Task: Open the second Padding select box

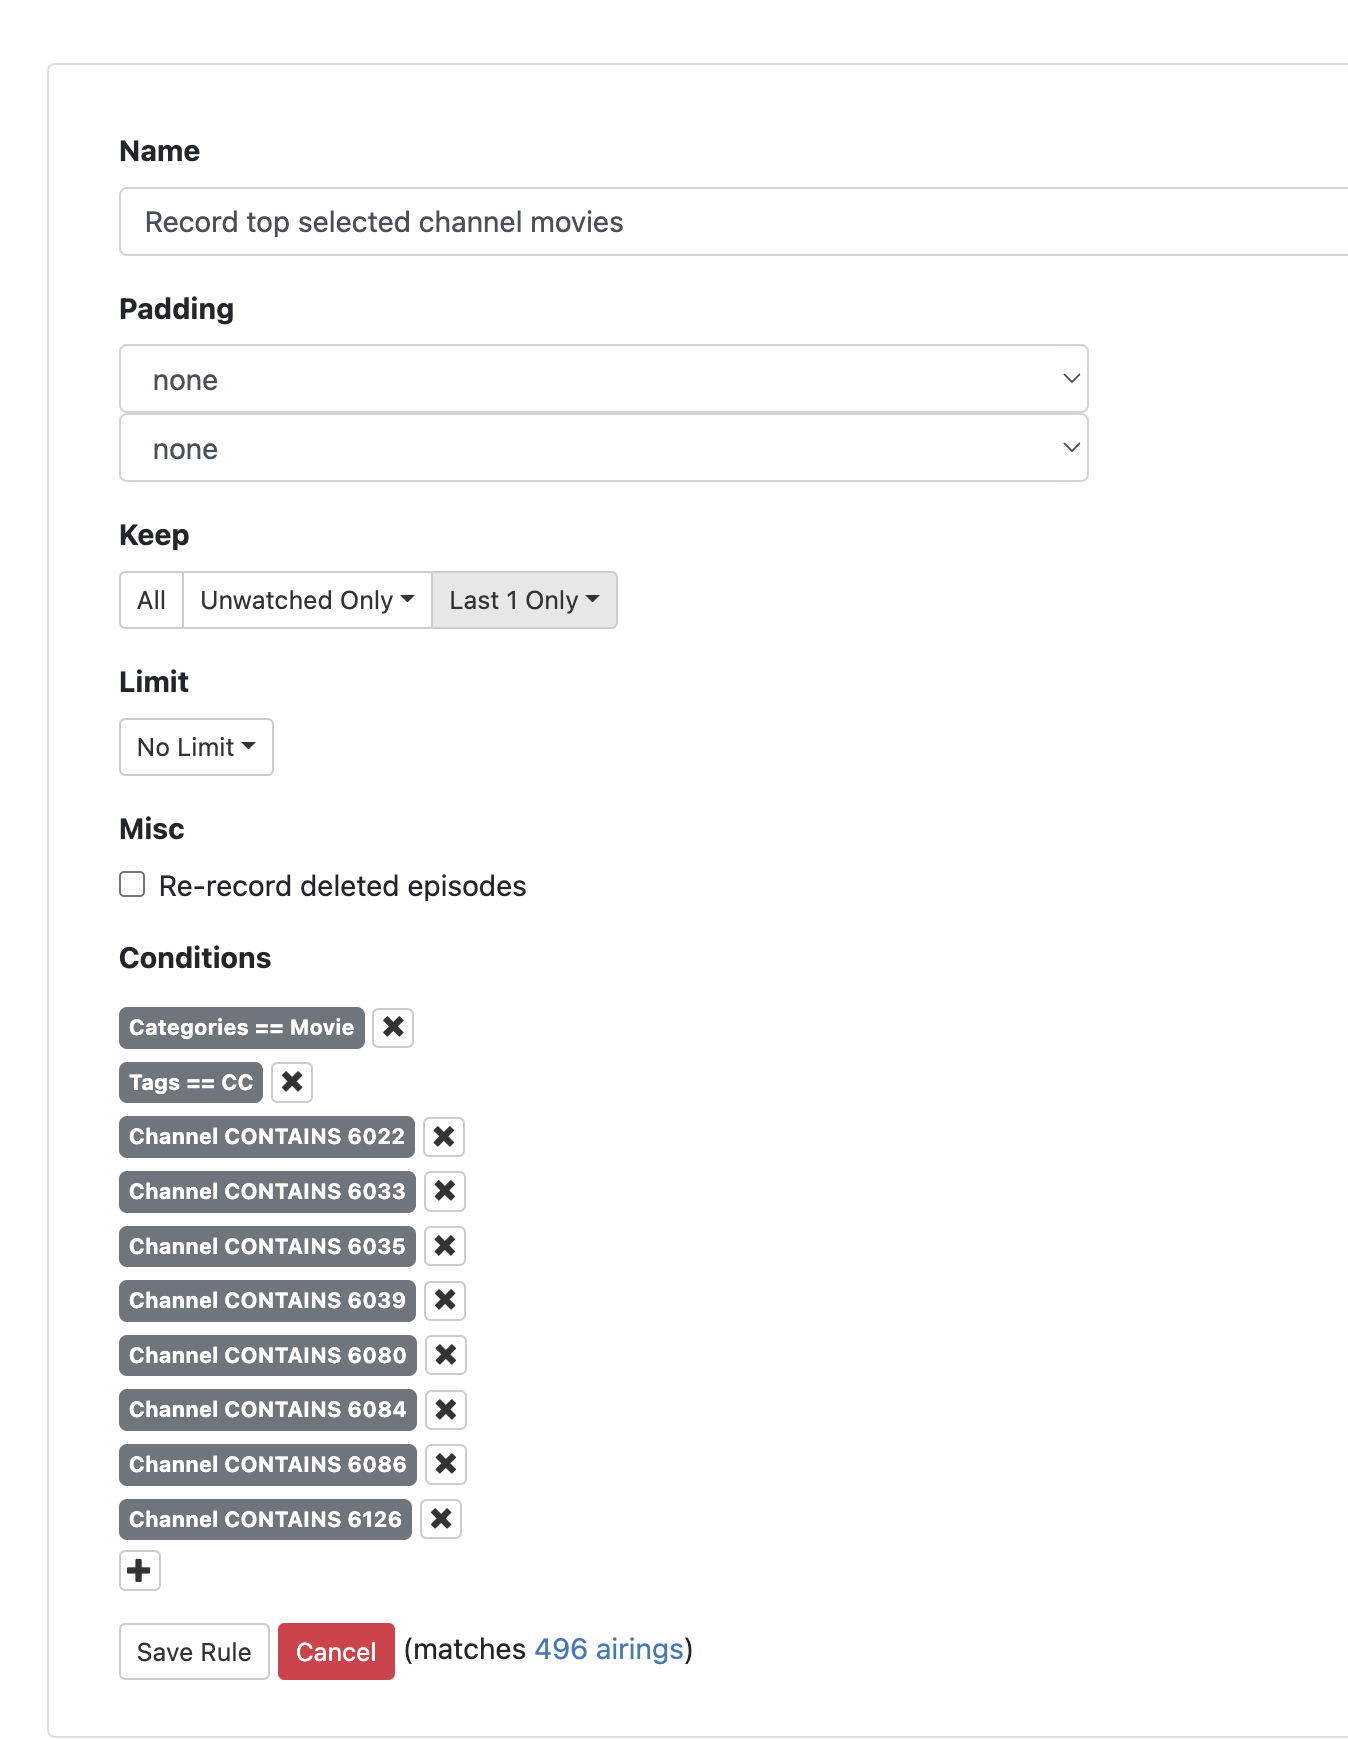Action: pyautogui.click(x=603, y=449)
